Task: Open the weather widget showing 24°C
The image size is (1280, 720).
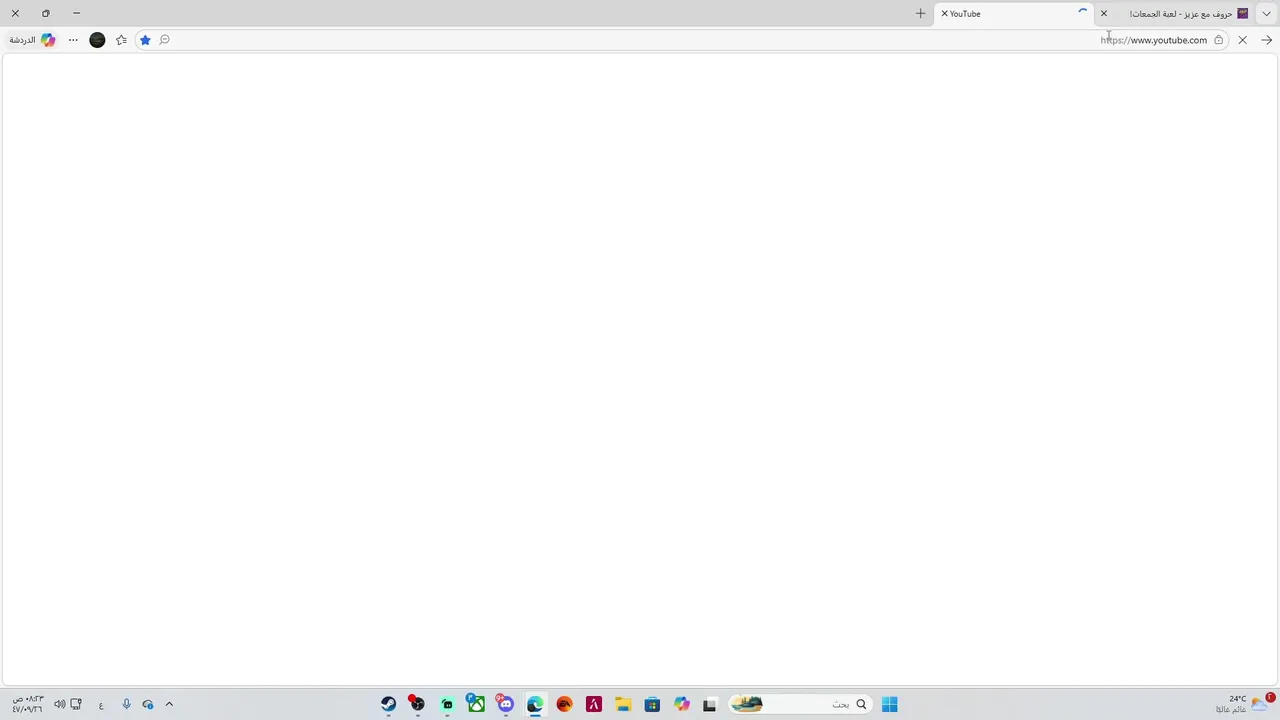Action: coord(1243,704)
